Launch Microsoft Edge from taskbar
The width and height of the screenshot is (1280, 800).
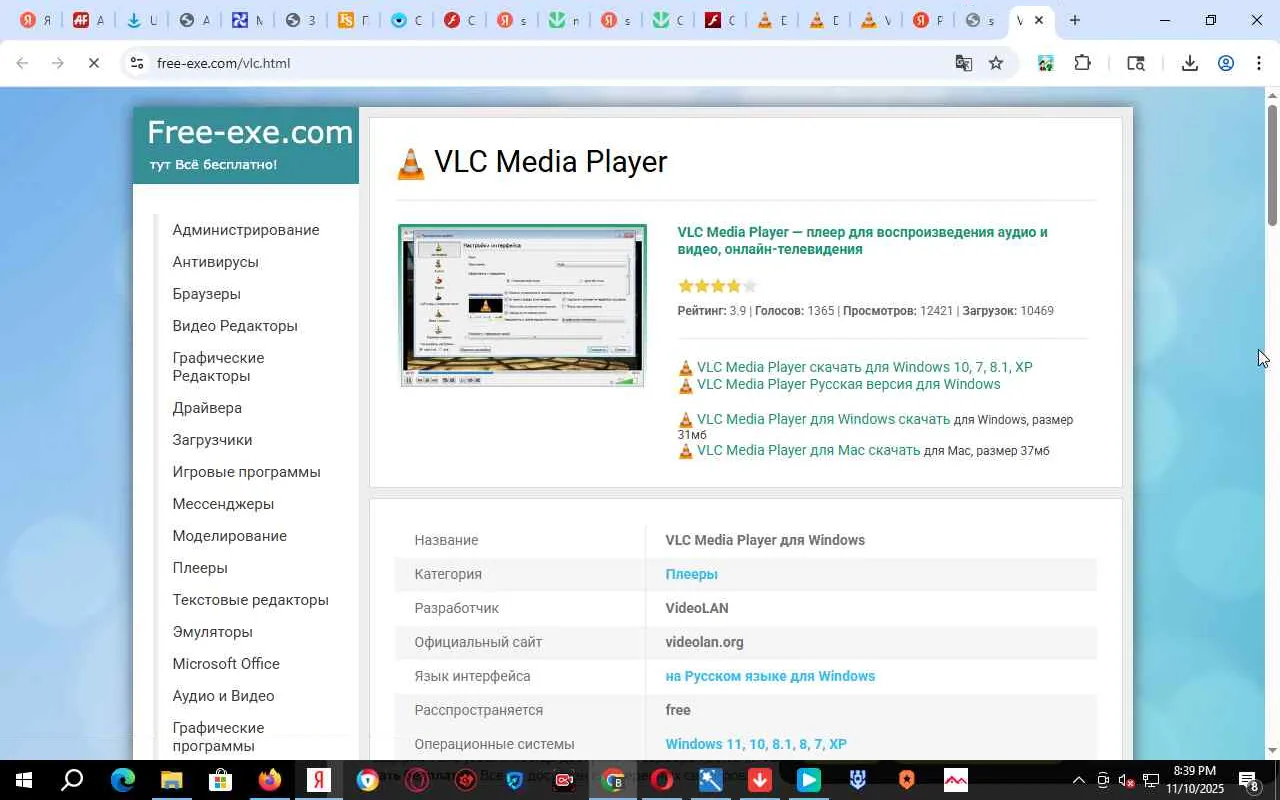[122, 780]
